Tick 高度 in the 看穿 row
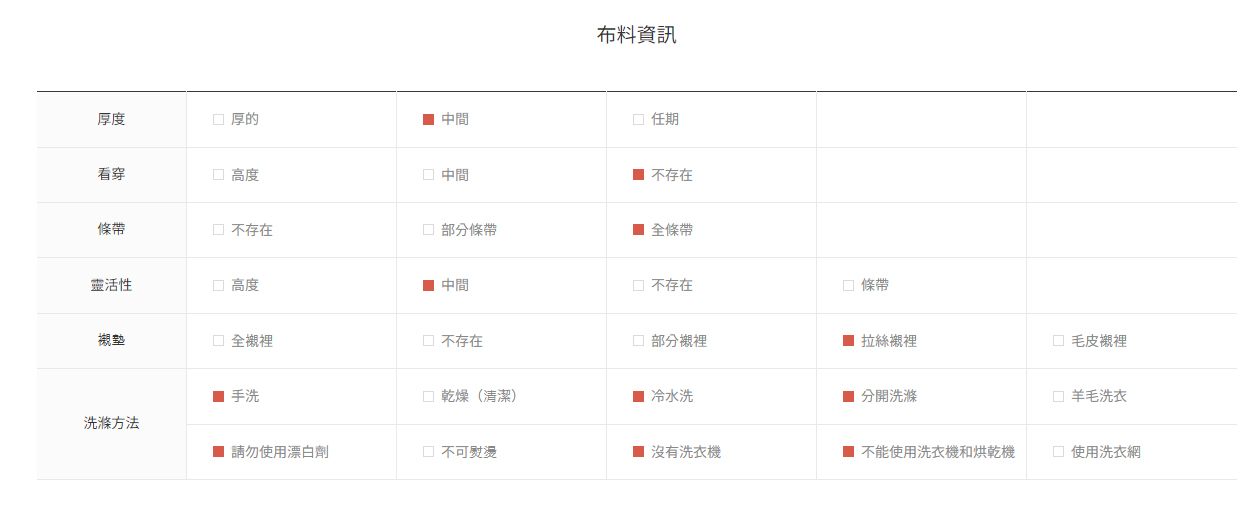This screenshot has height=512, width=1241. (x=218, y=175)
